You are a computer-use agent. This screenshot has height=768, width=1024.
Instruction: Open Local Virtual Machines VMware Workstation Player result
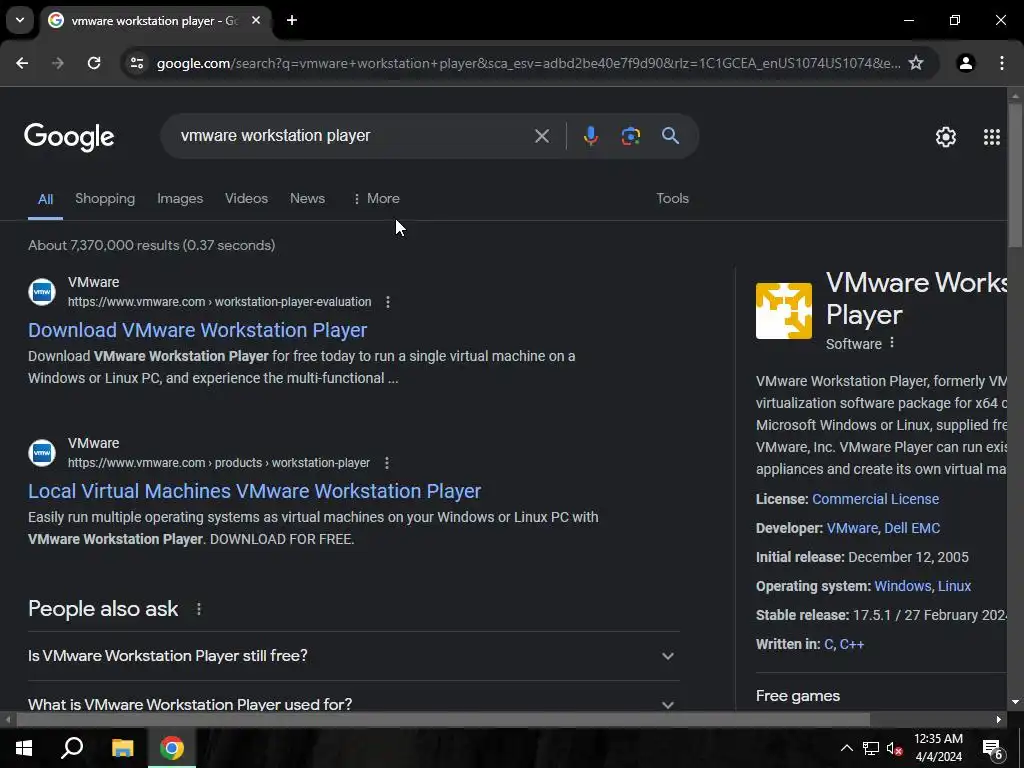click(255, 491)
